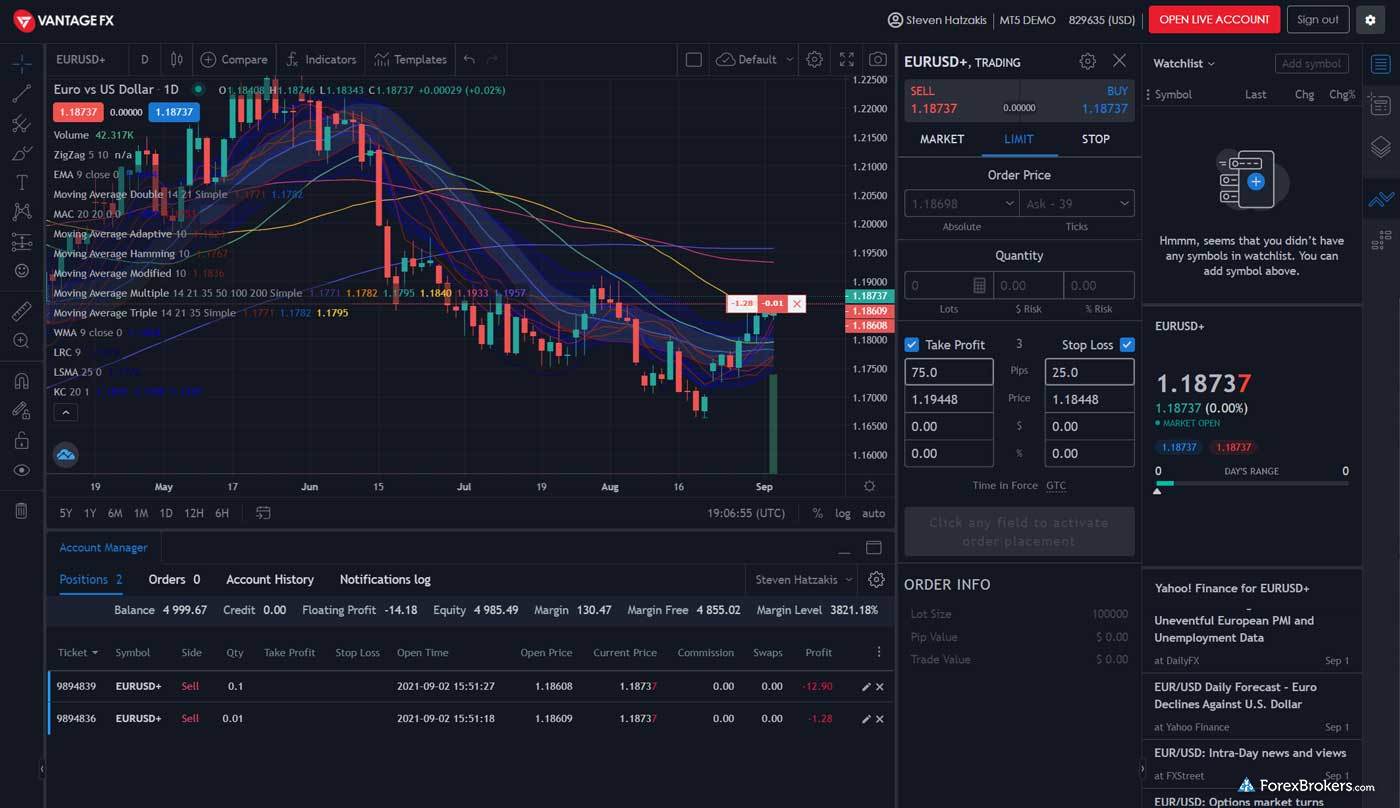
Task: Click the Open Live Account button
Action: click(1214, 20)
